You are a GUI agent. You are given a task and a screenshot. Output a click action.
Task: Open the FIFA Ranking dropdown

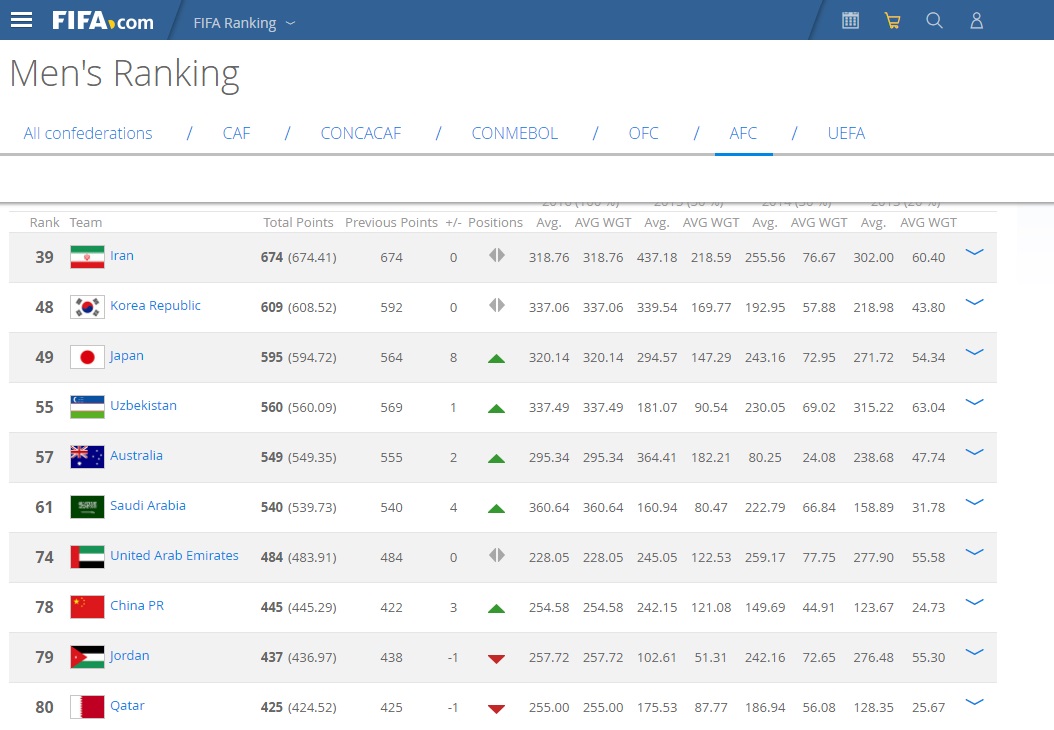[x=244, y=22]
